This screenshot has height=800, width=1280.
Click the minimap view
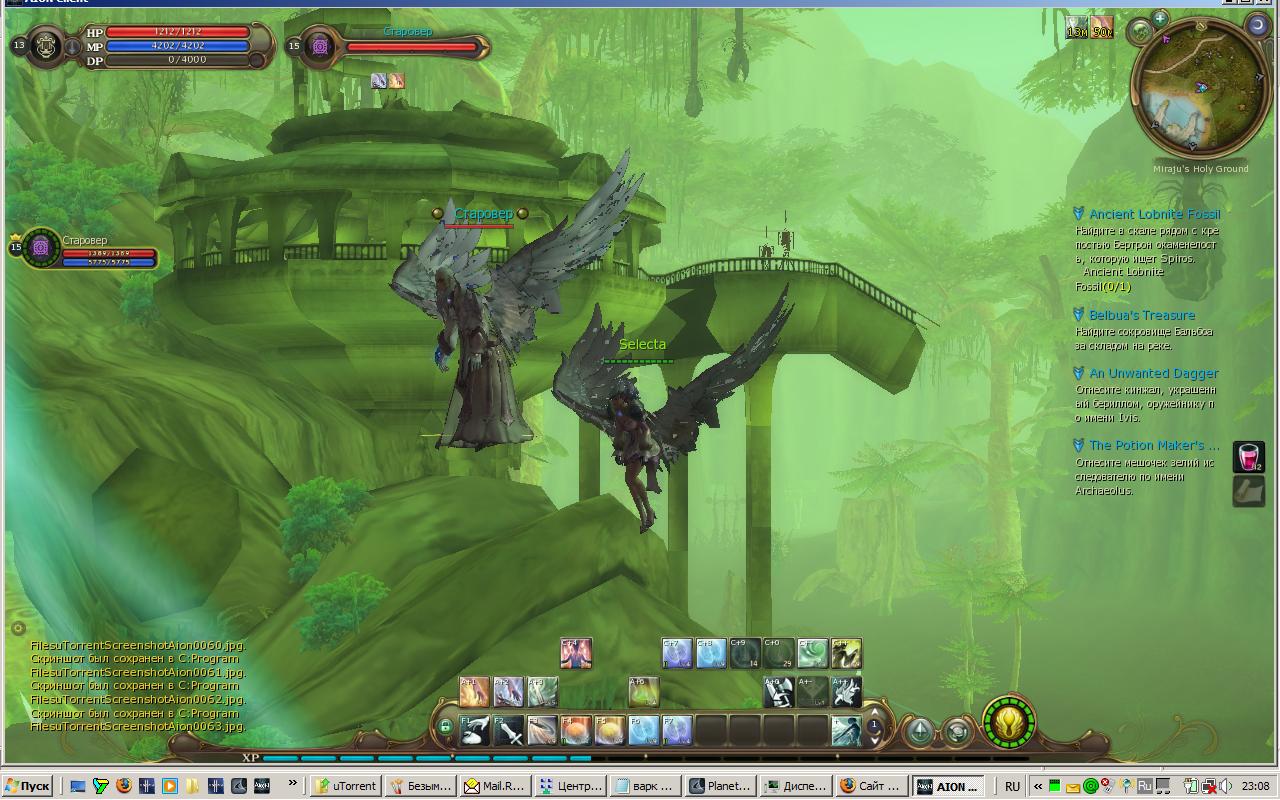click(x=1200, y=88)
